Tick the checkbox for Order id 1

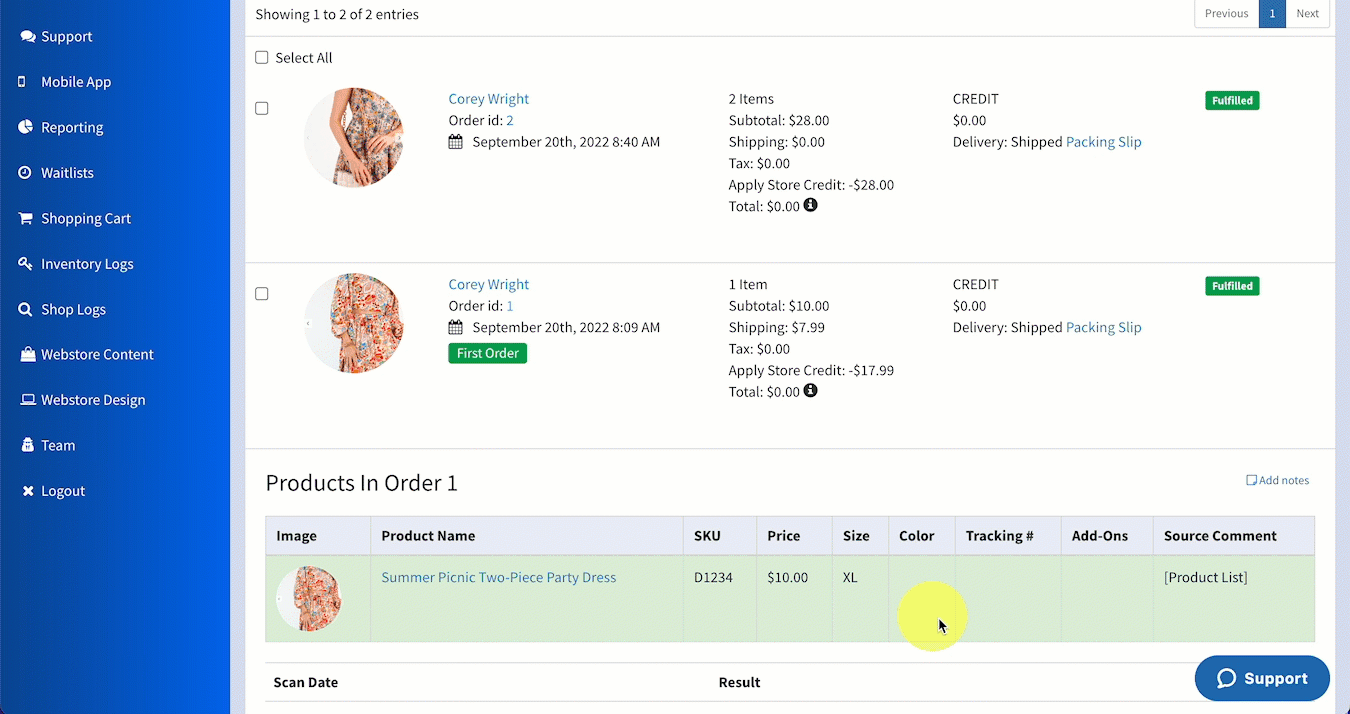262,294
